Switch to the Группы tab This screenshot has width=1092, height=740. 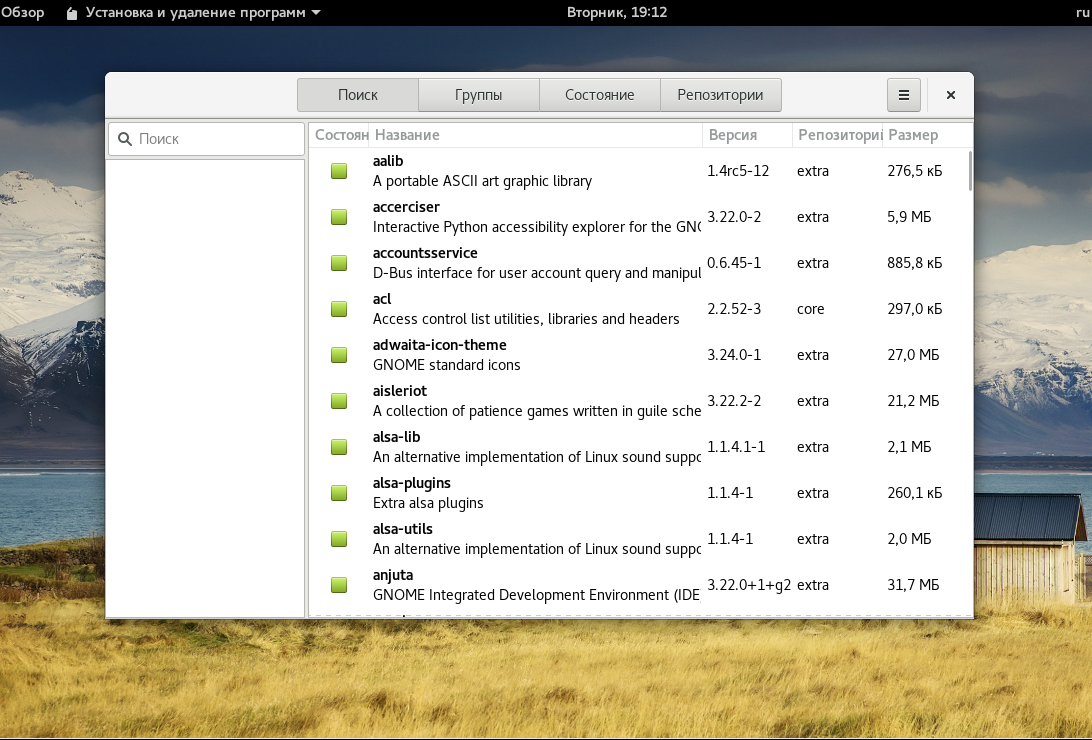click(477, 94)
